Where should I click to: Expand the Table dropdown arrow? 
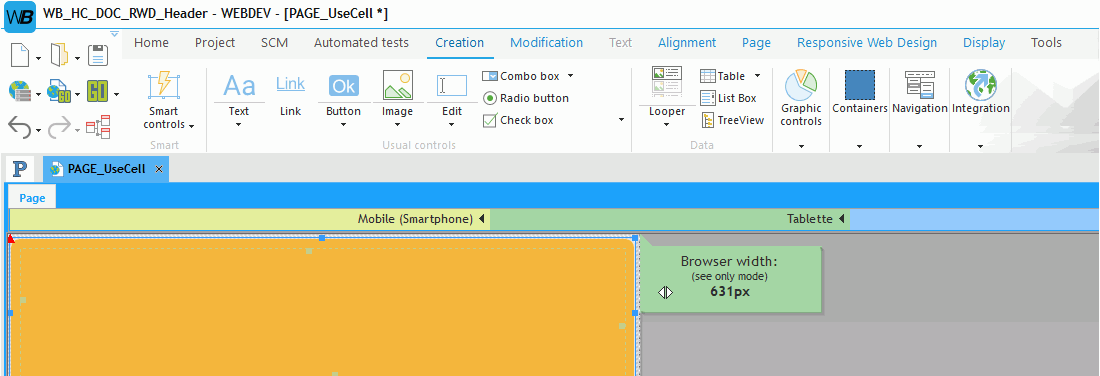758,76
